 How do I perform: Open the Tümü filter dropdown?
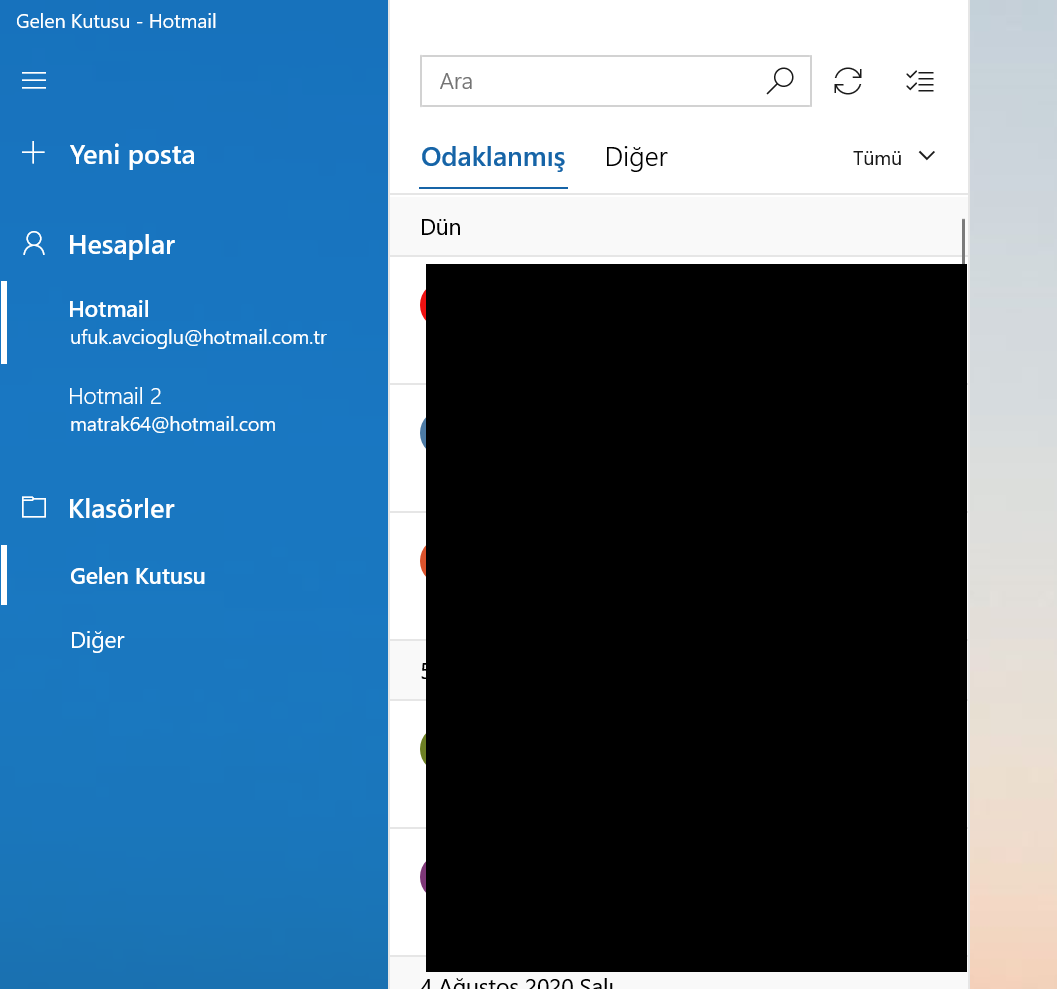(894, 158)
